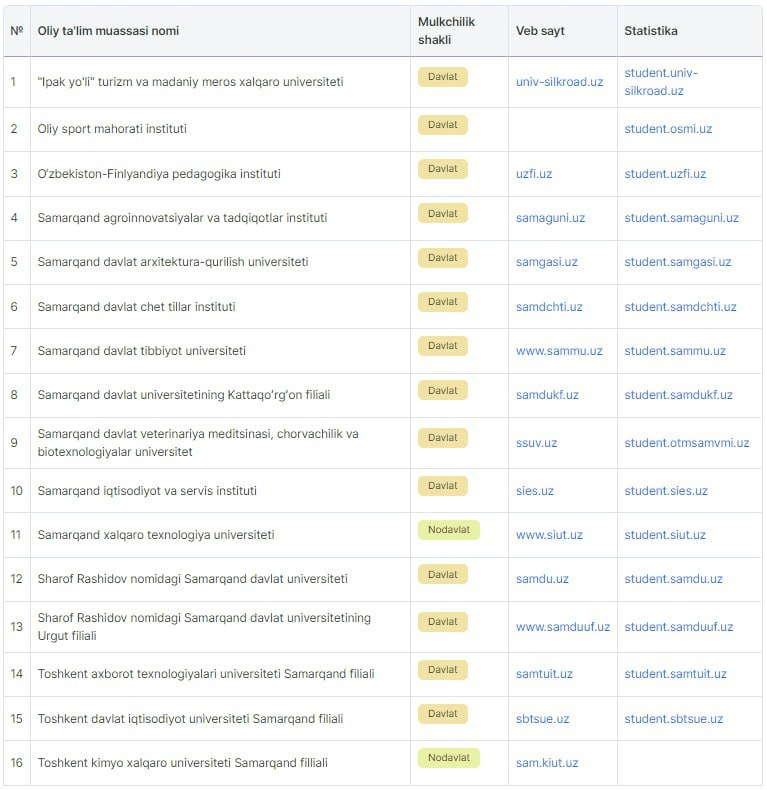
Task: Click the Nodavlat badge for Samarqand xalqaro texnologiya
Action: 449,530
